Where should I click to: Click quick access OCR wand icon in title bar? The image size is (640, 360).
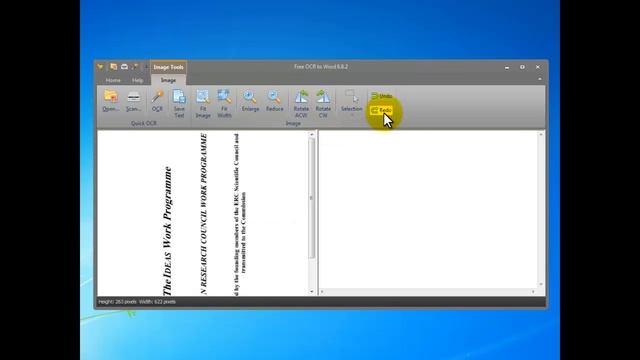click(135, 67)
